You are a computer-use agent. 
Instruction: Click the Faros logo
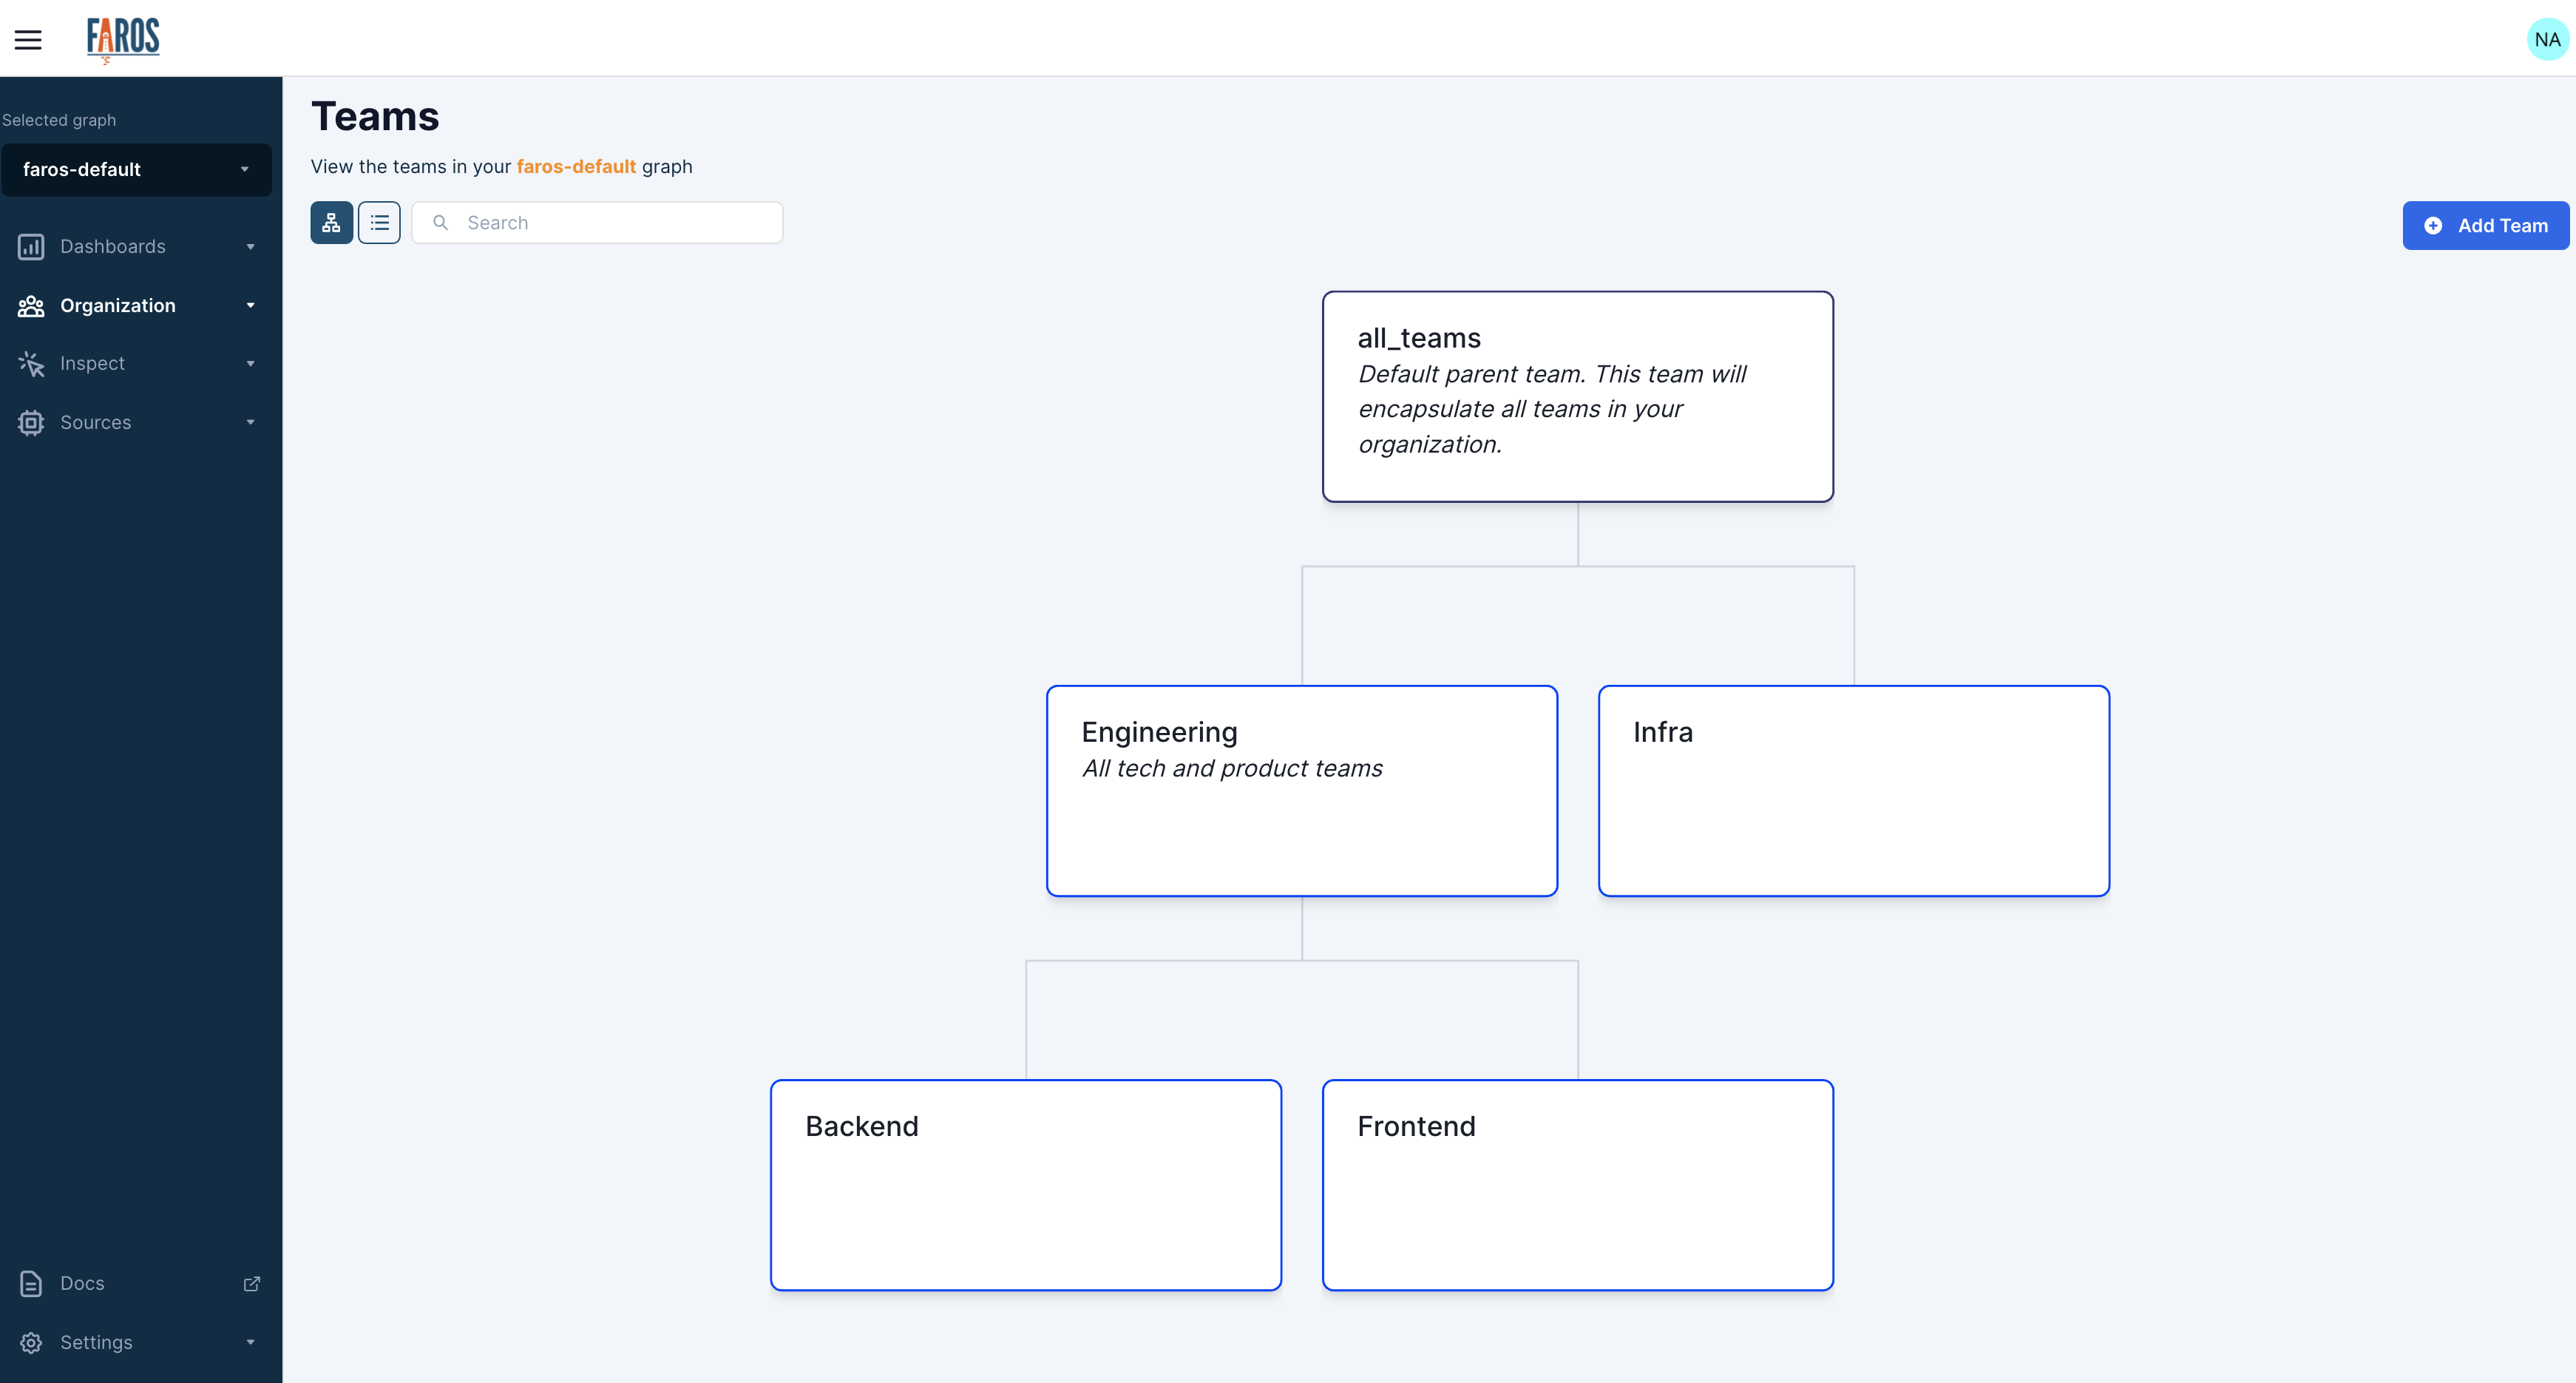click(x=123, y=39)
